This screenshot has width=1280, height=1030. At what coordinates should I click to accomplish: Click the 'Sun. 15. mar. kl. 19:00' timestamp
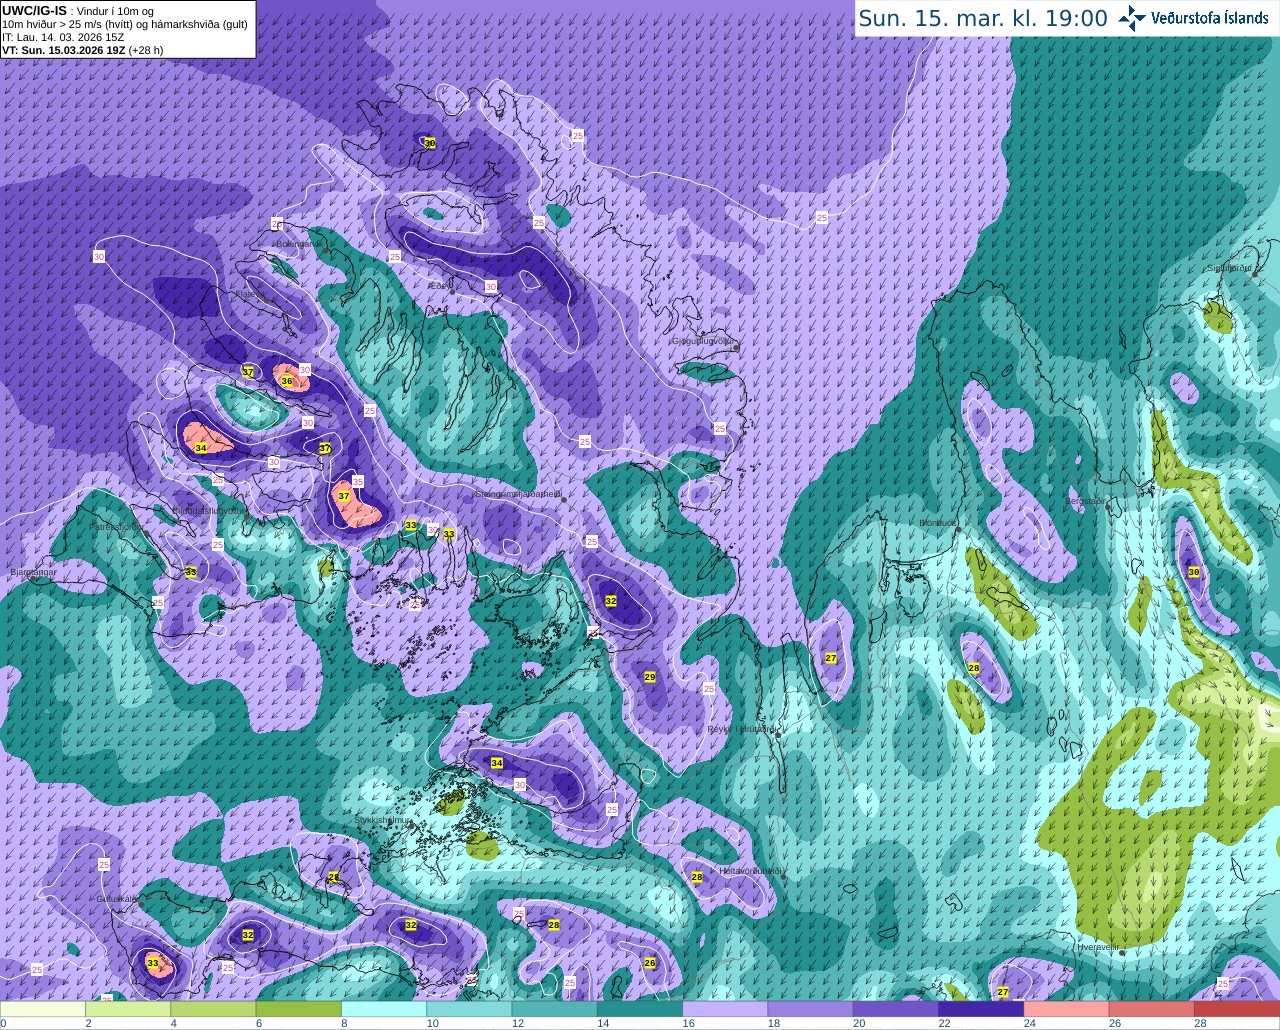[x=983, y=18]
